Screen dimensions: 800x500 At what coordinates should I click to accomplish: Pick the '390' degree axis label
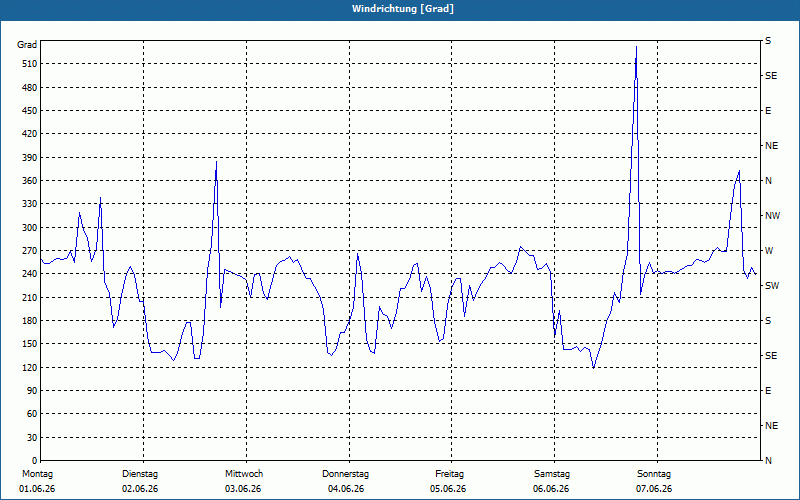(x=29, y=158)
